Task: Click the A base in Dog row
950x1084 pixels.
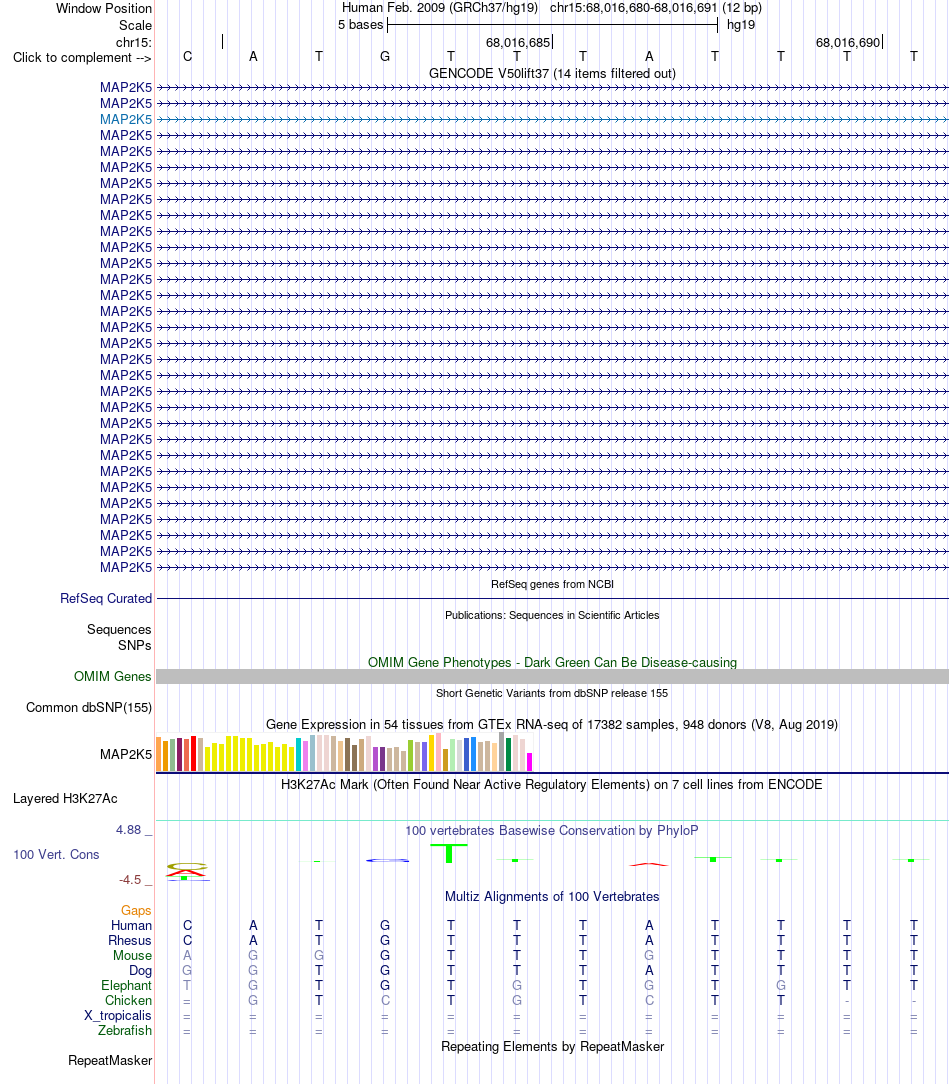Action: point(649,971)
